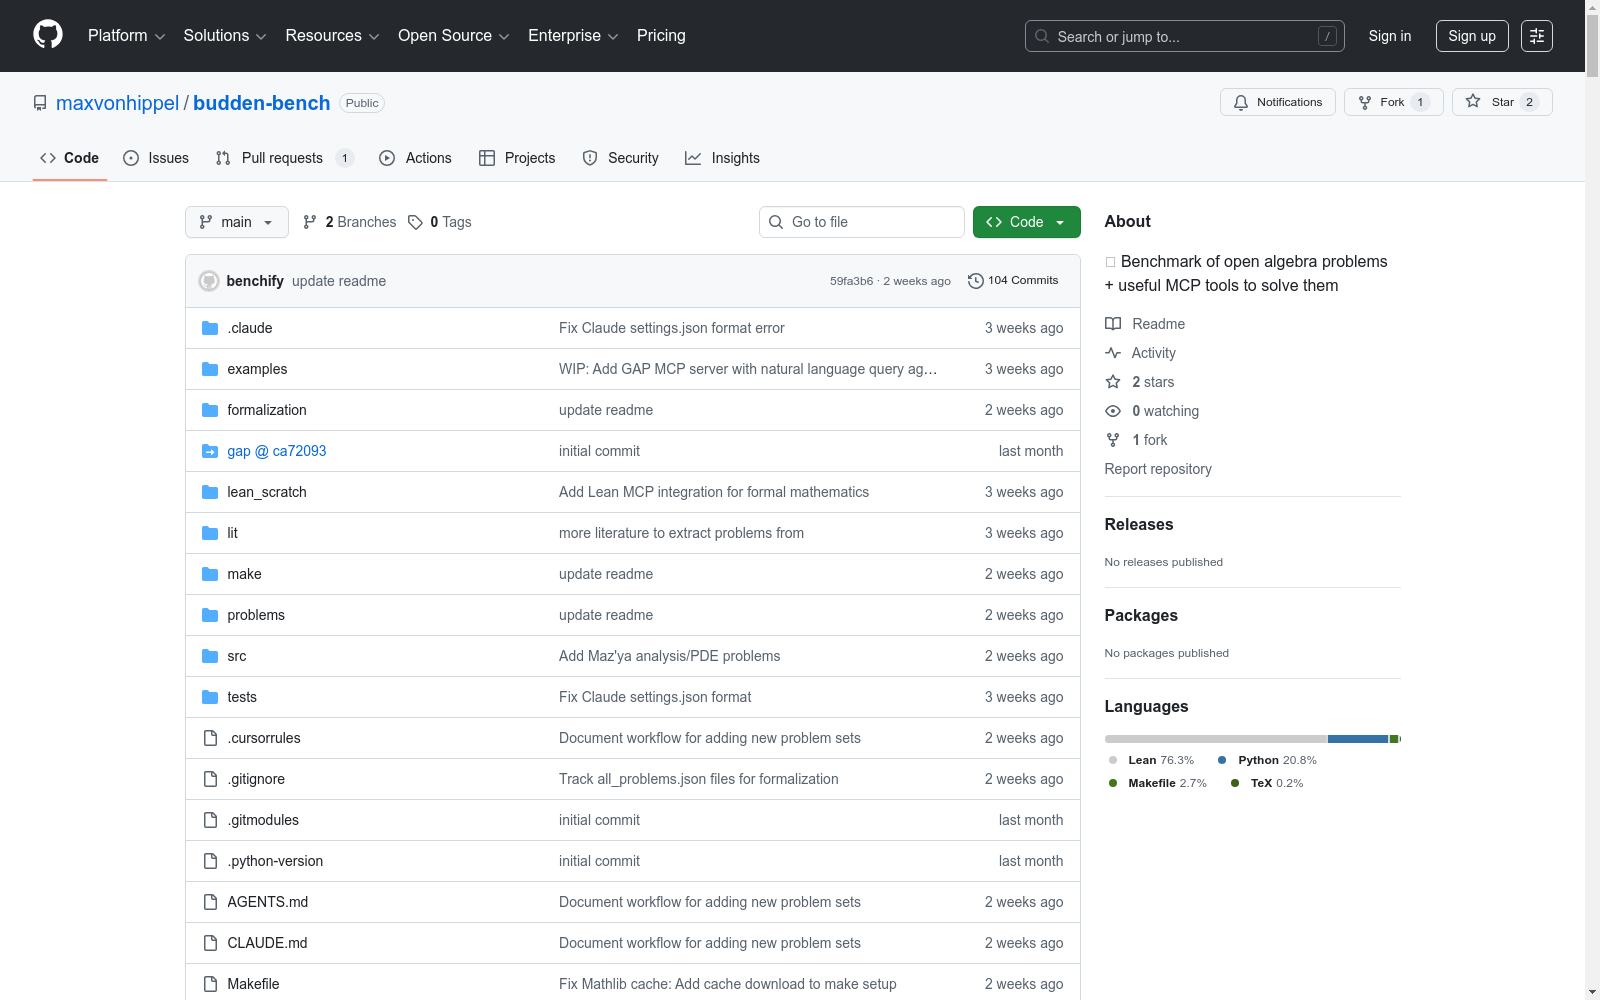
Task: Open the .gitmodules file
Action: click(x=263, y=820)
